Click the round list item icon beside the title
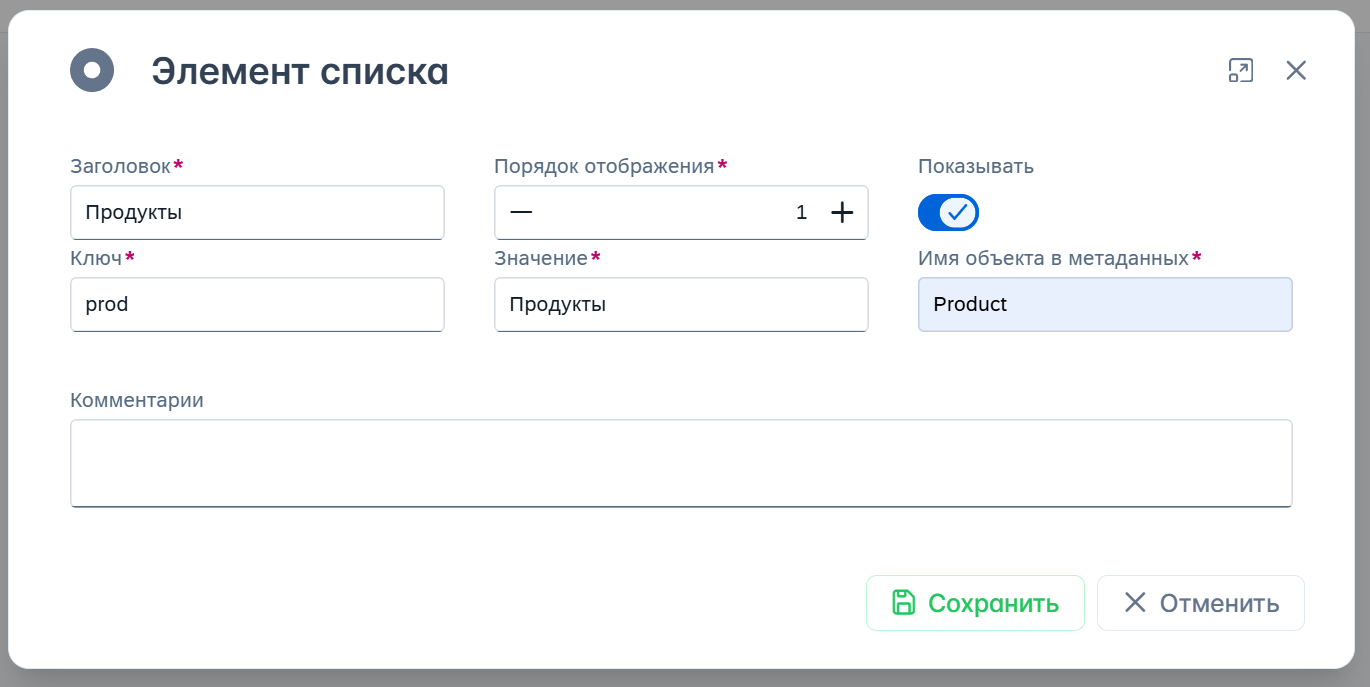This screenshot has width=1370, height=687. tap(92, 71)
